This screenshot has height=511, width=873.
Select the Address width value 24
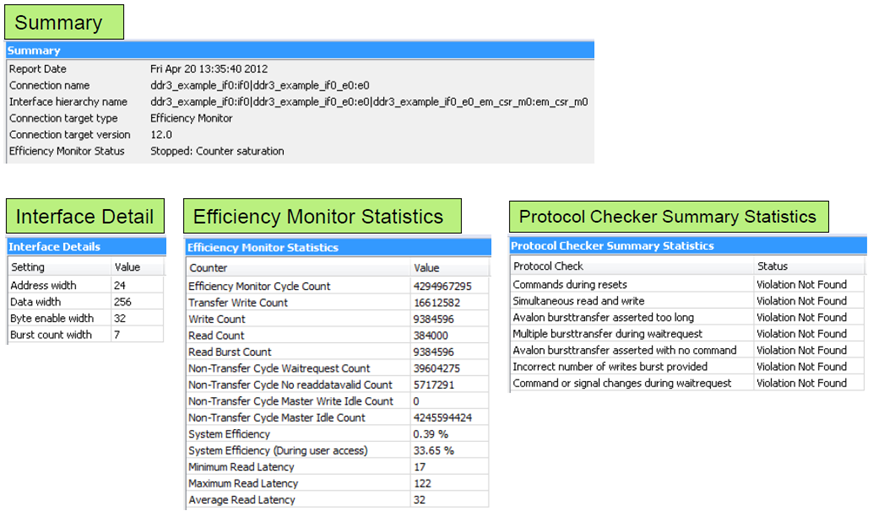[120, 286]
